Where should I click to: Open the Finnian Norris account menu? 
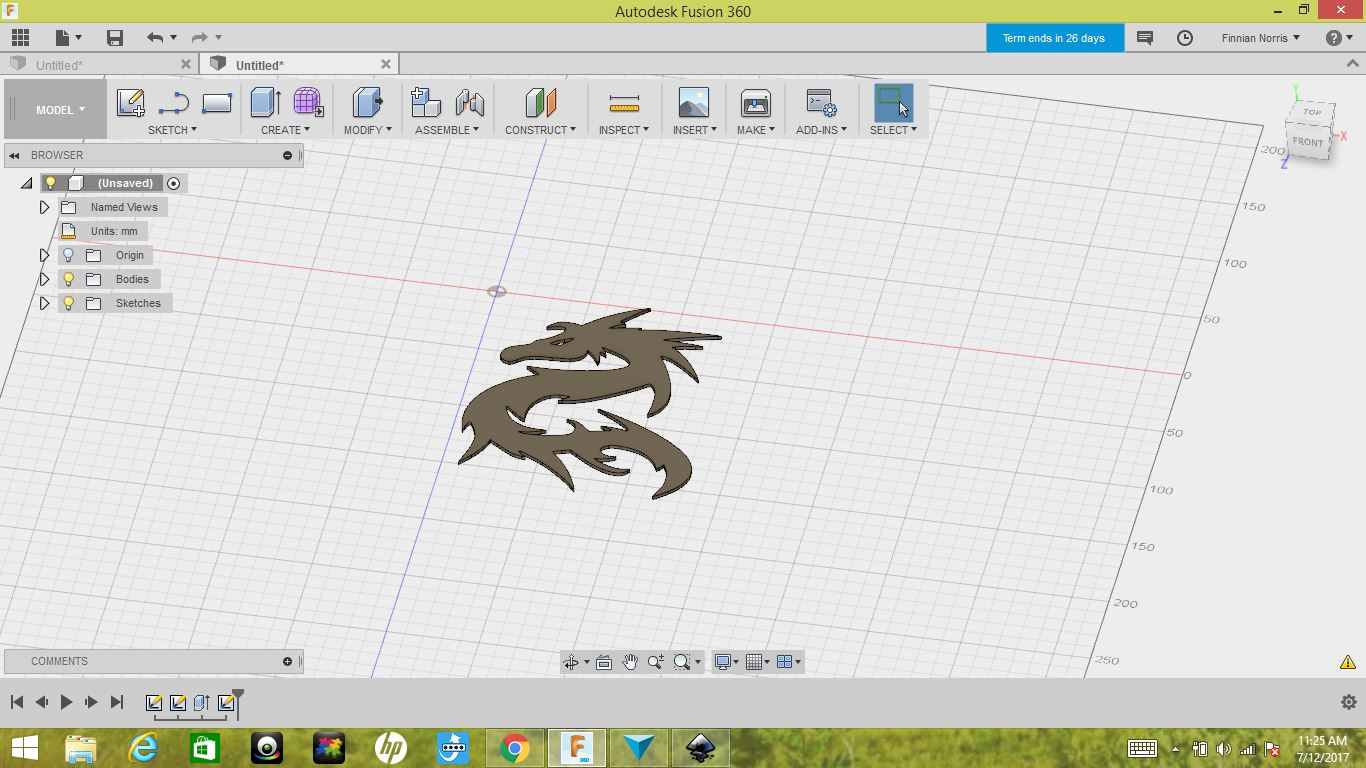click(1261, 38)
